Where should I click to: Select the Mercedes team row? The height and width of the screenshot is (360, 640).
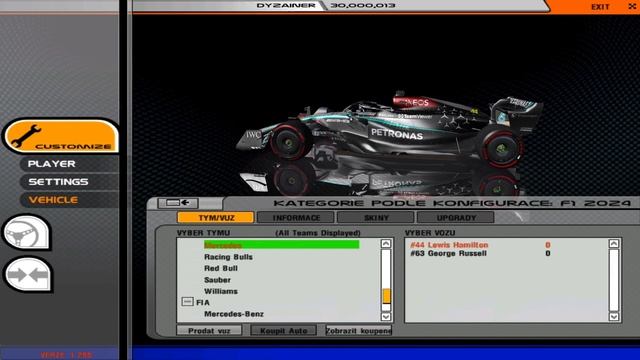(282, 245)
